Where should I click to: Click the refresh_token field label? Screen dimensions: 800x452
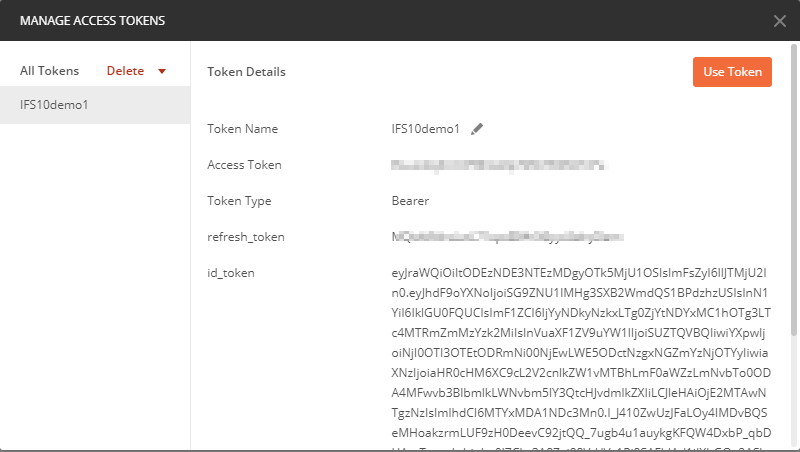[245, 237]
